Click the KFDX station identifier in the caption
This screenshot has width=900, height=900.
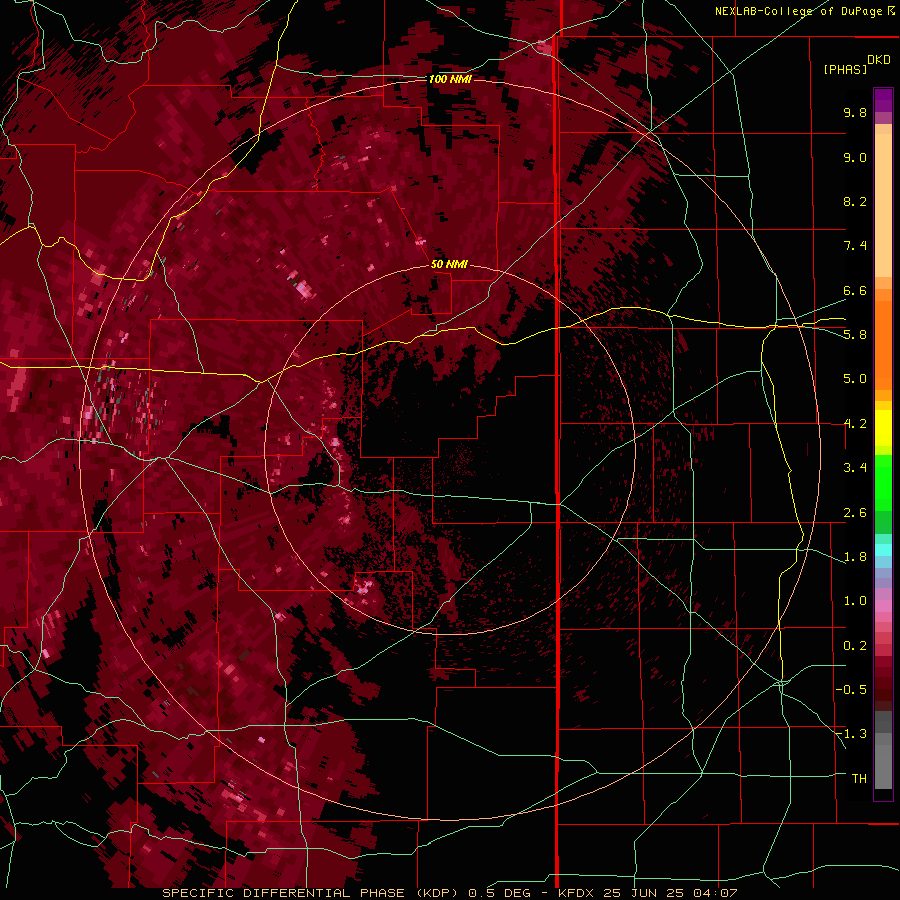577,893
